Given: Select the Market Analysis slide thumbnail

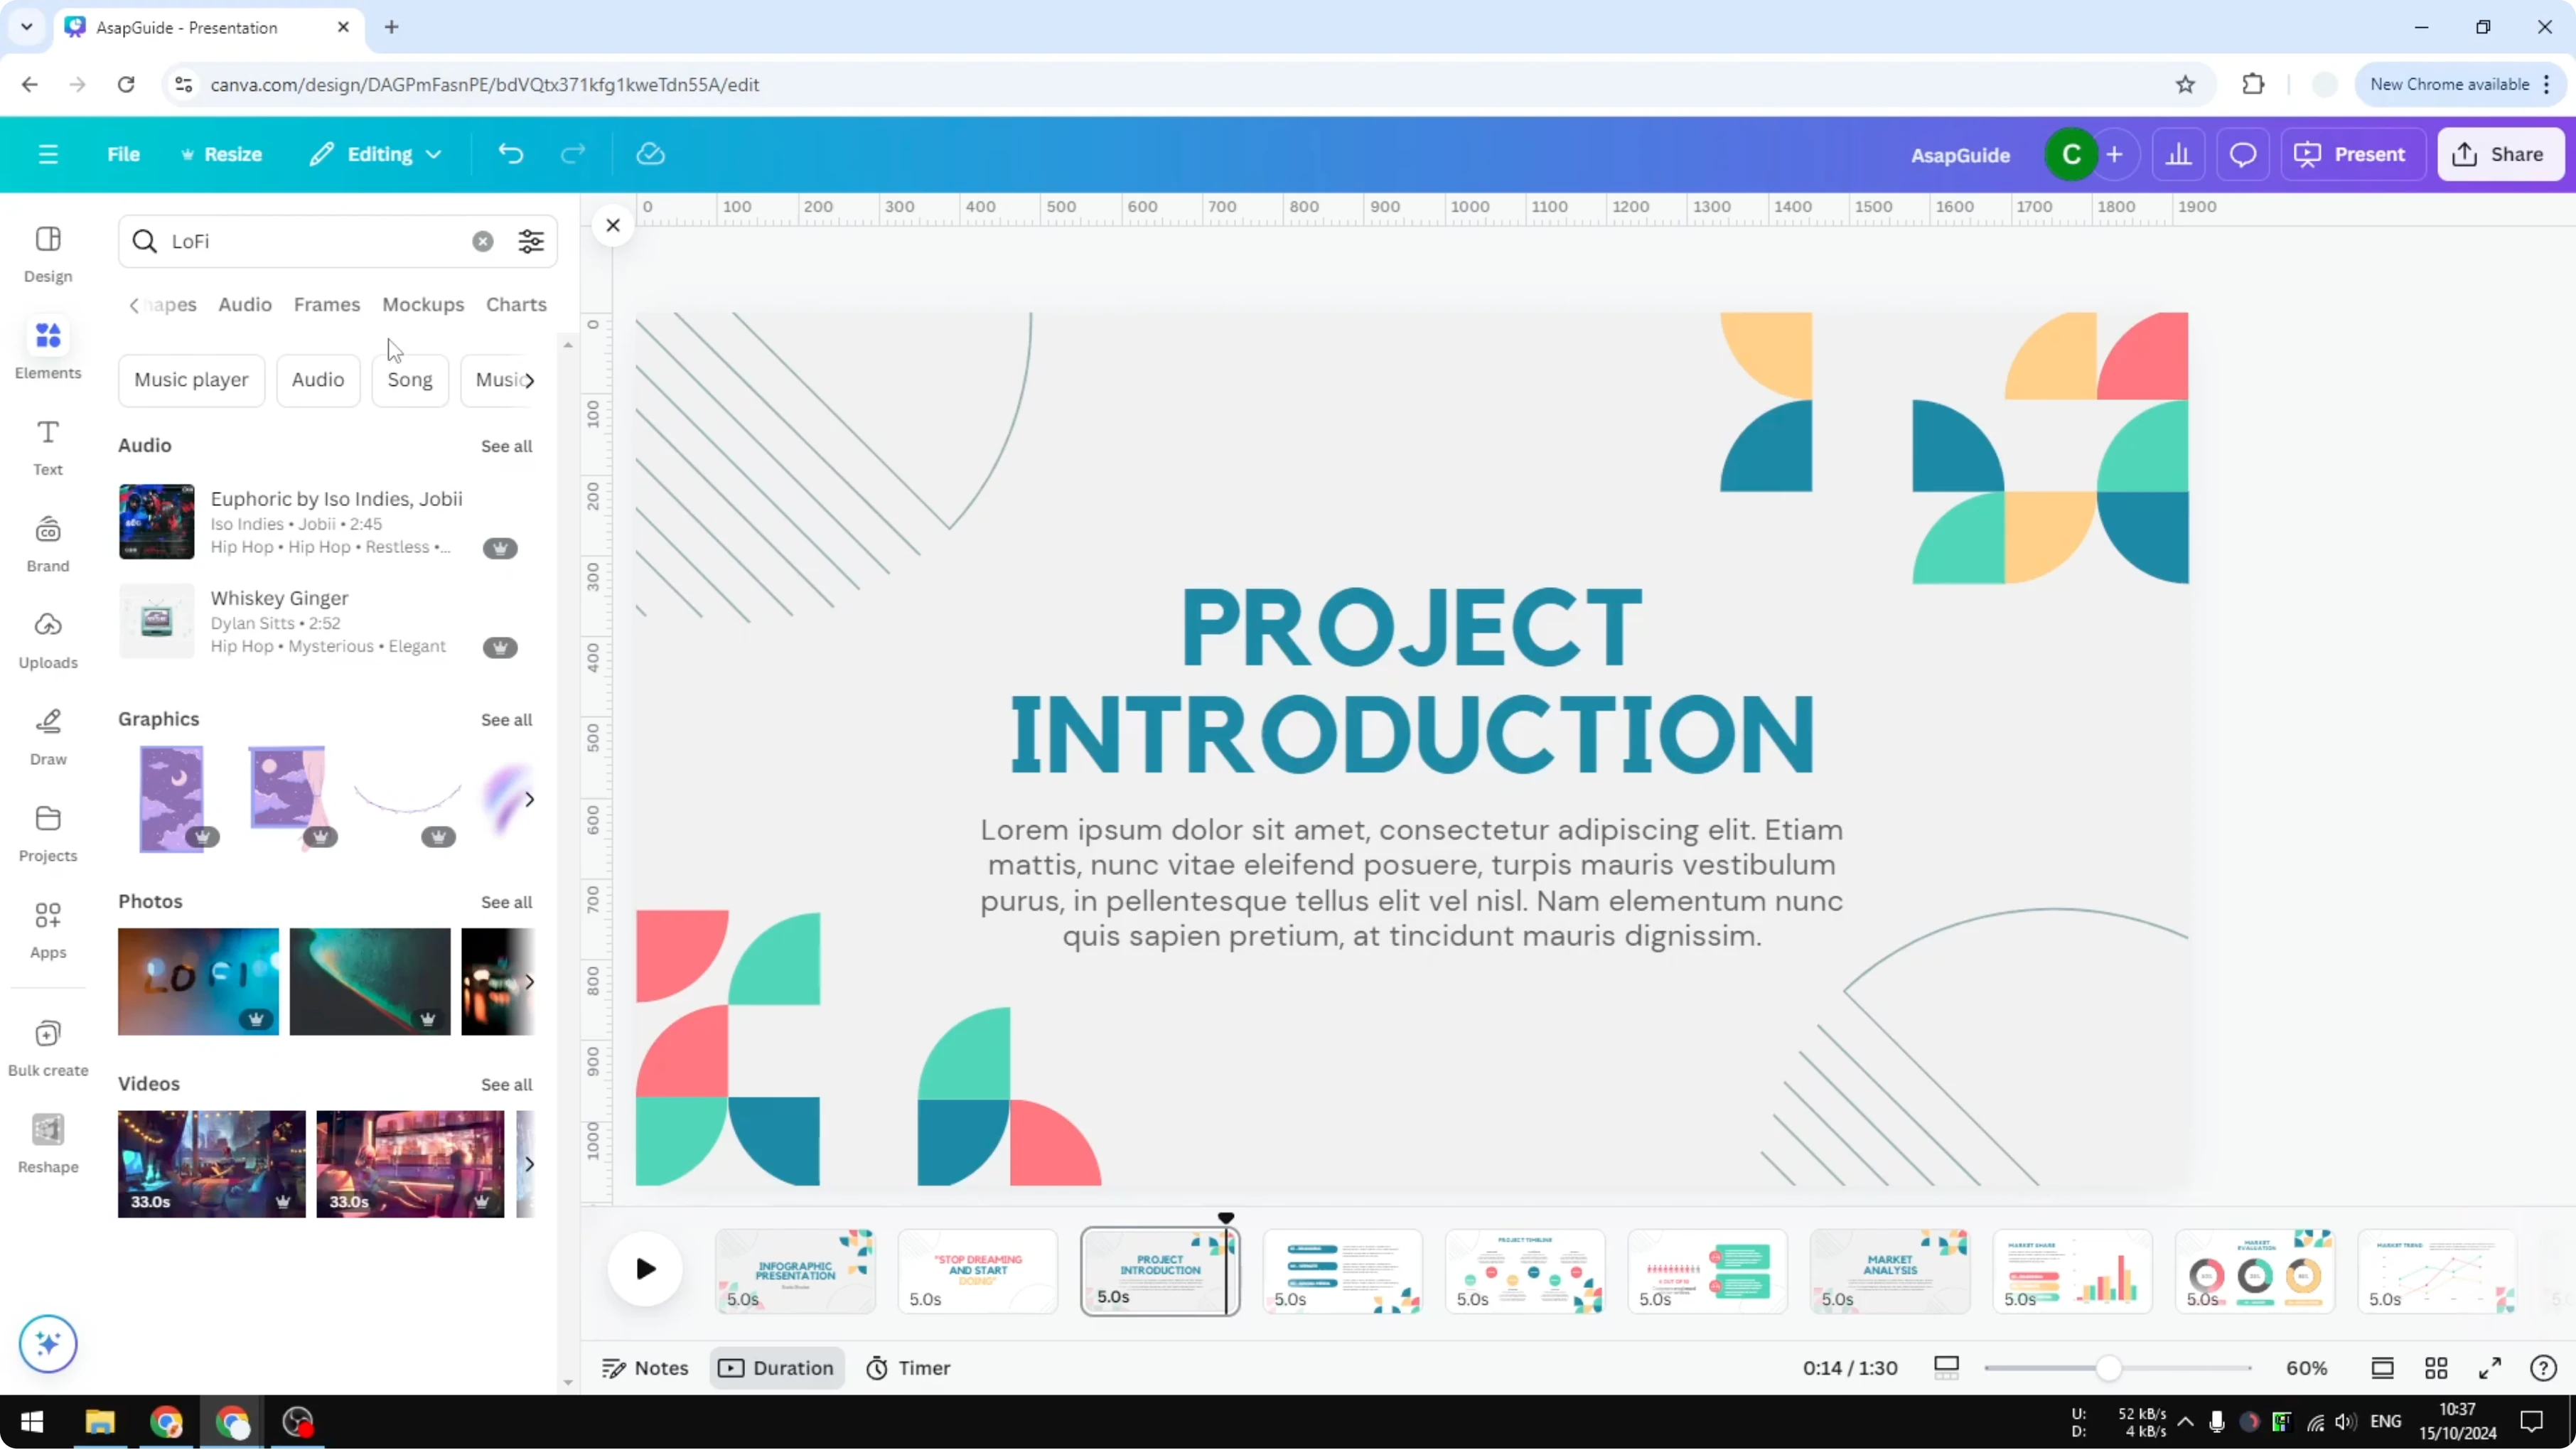Looking at the screenshot, I should tap(1890, 1271).
